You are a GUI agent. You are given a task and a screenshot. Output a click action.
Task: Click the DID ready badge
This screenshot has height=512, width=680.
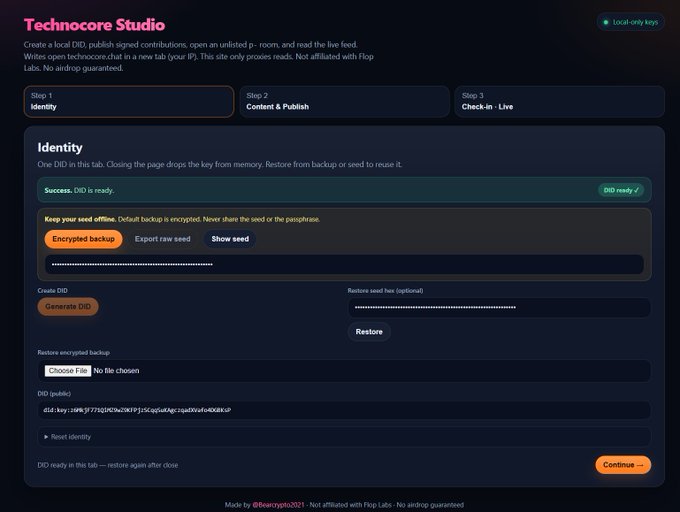pos(621,190)
